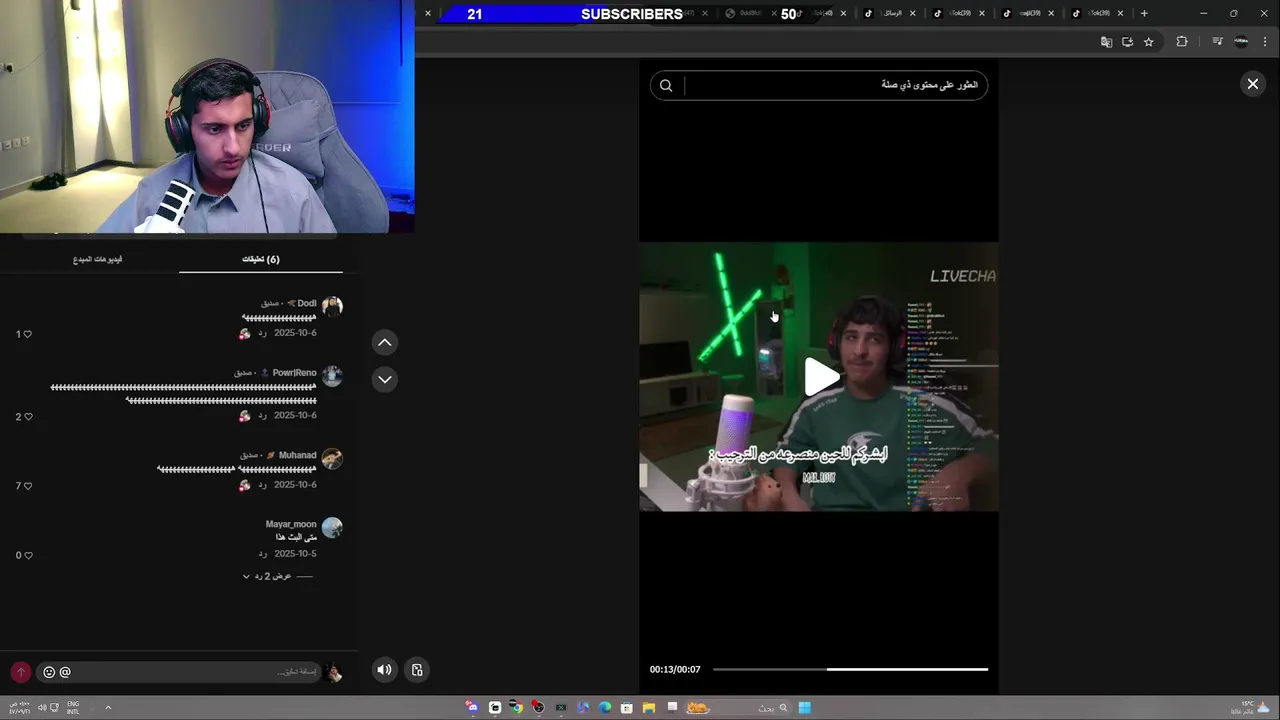
Task: Like PowrlReno's comment with the heart
Action: tap(27, 416)
